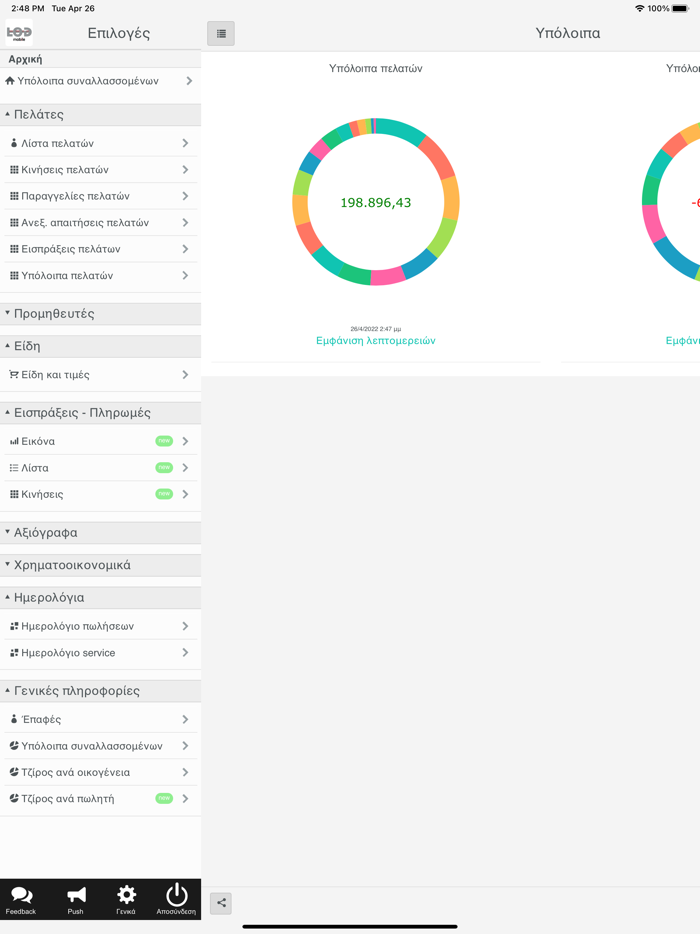Open Είδη και τιμές menu item

(100, 375)
